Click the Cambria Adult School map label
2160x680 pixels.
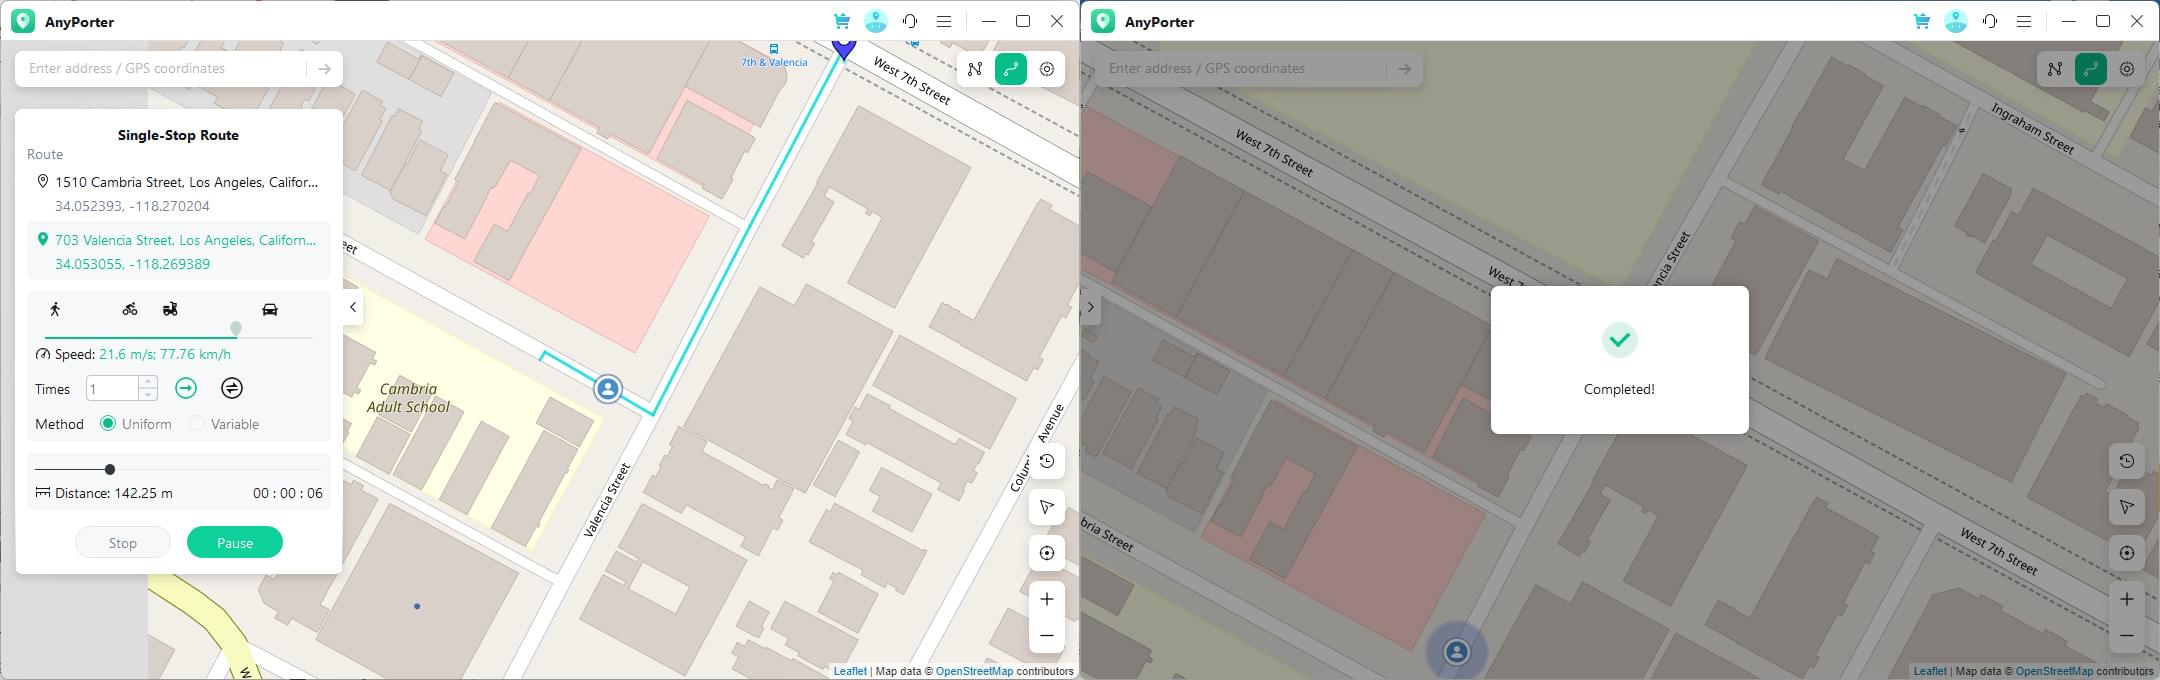(408, 398)
